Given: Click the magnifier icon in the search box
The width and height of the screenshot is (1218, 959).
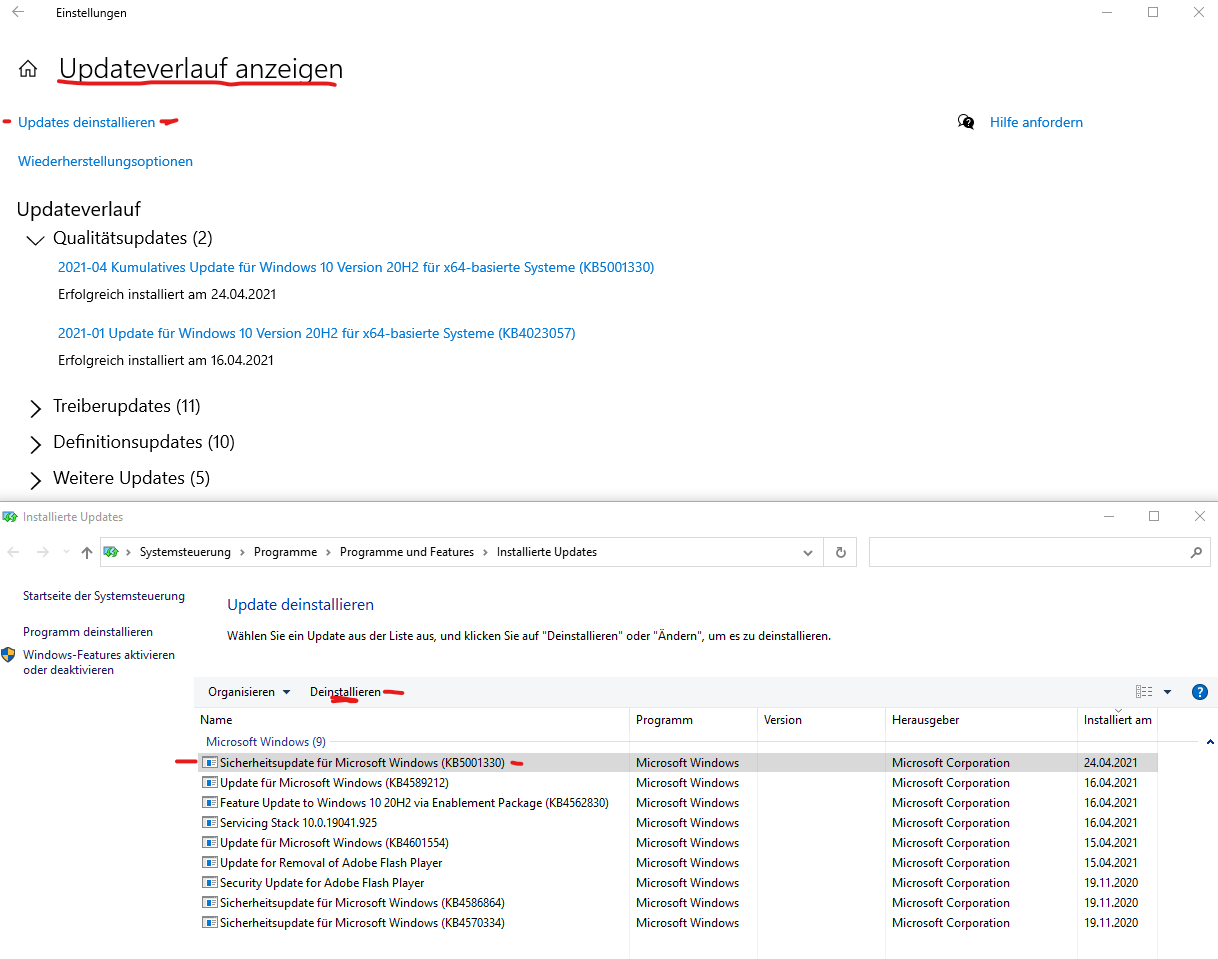Looking at the screenshot, I should (x=1196, y=552).
